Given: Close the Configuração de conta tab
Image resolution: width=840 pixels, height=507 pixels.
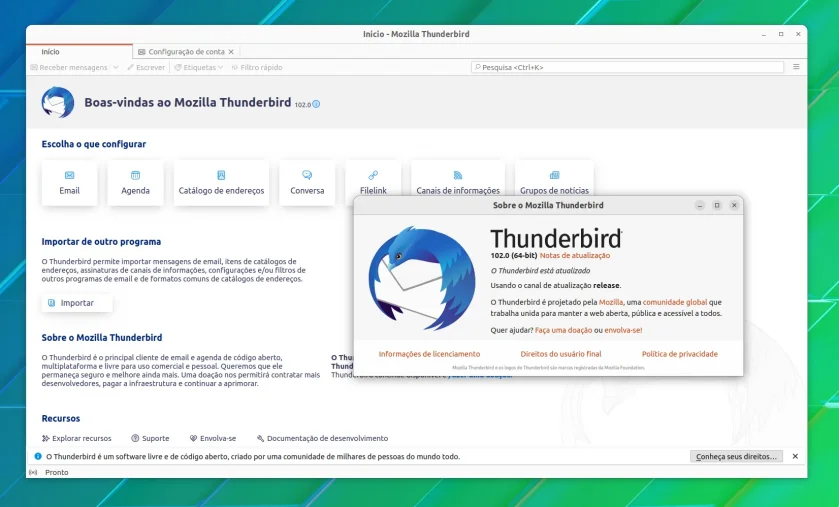Looking at the screenshot, I should (x=231, y=52).
